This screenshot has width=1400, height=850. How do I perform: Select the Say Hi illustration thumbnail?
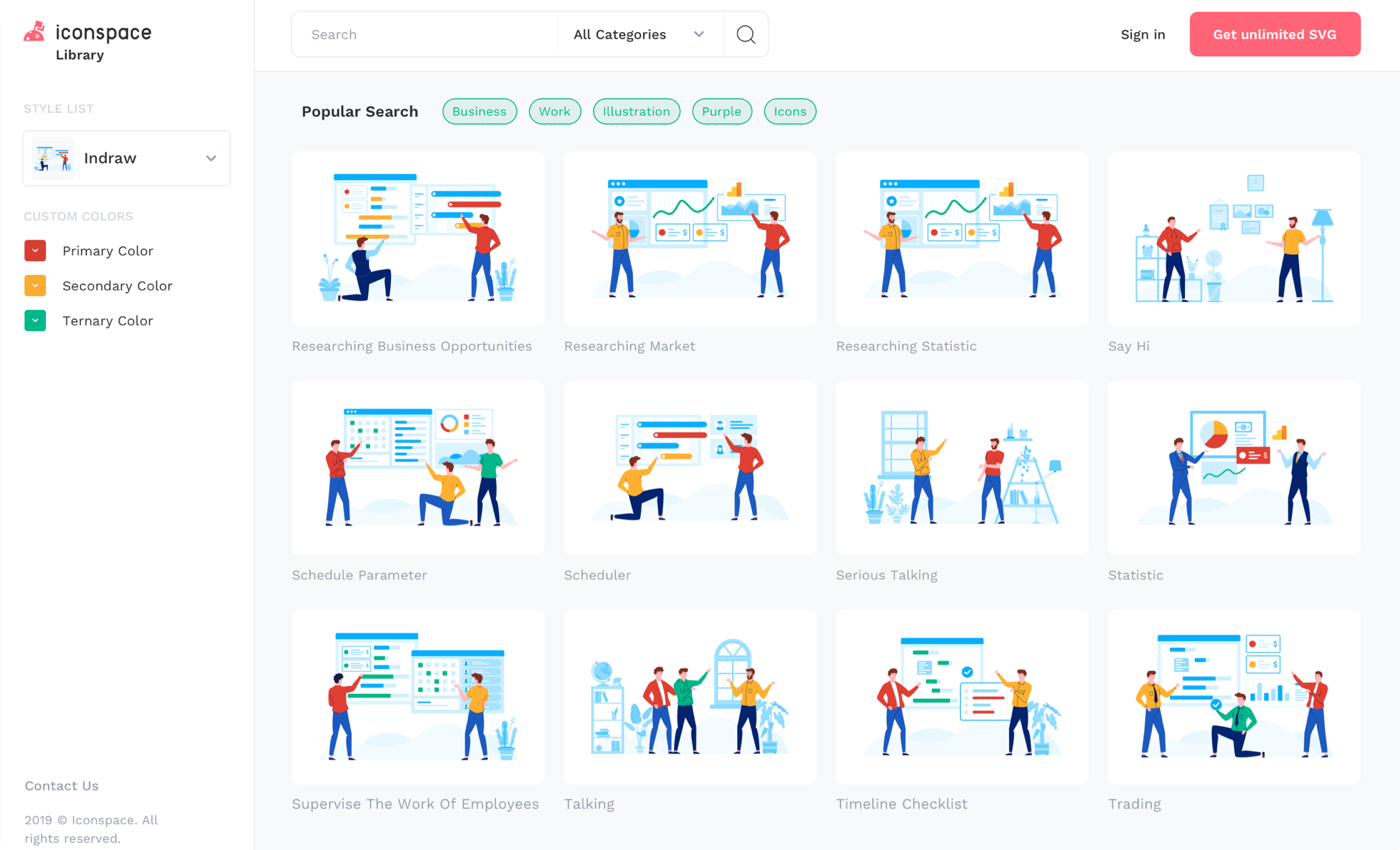1234,239
